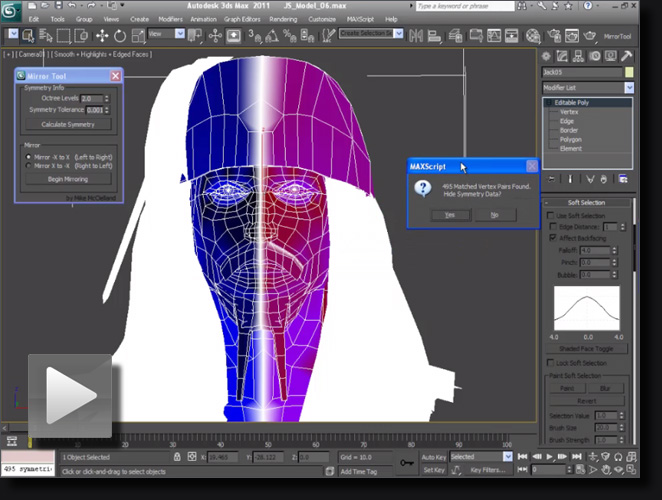This screenshot has width=662, height=500.
Task: Open Selected key filter dropdown
Action: [x=481, y=457]
